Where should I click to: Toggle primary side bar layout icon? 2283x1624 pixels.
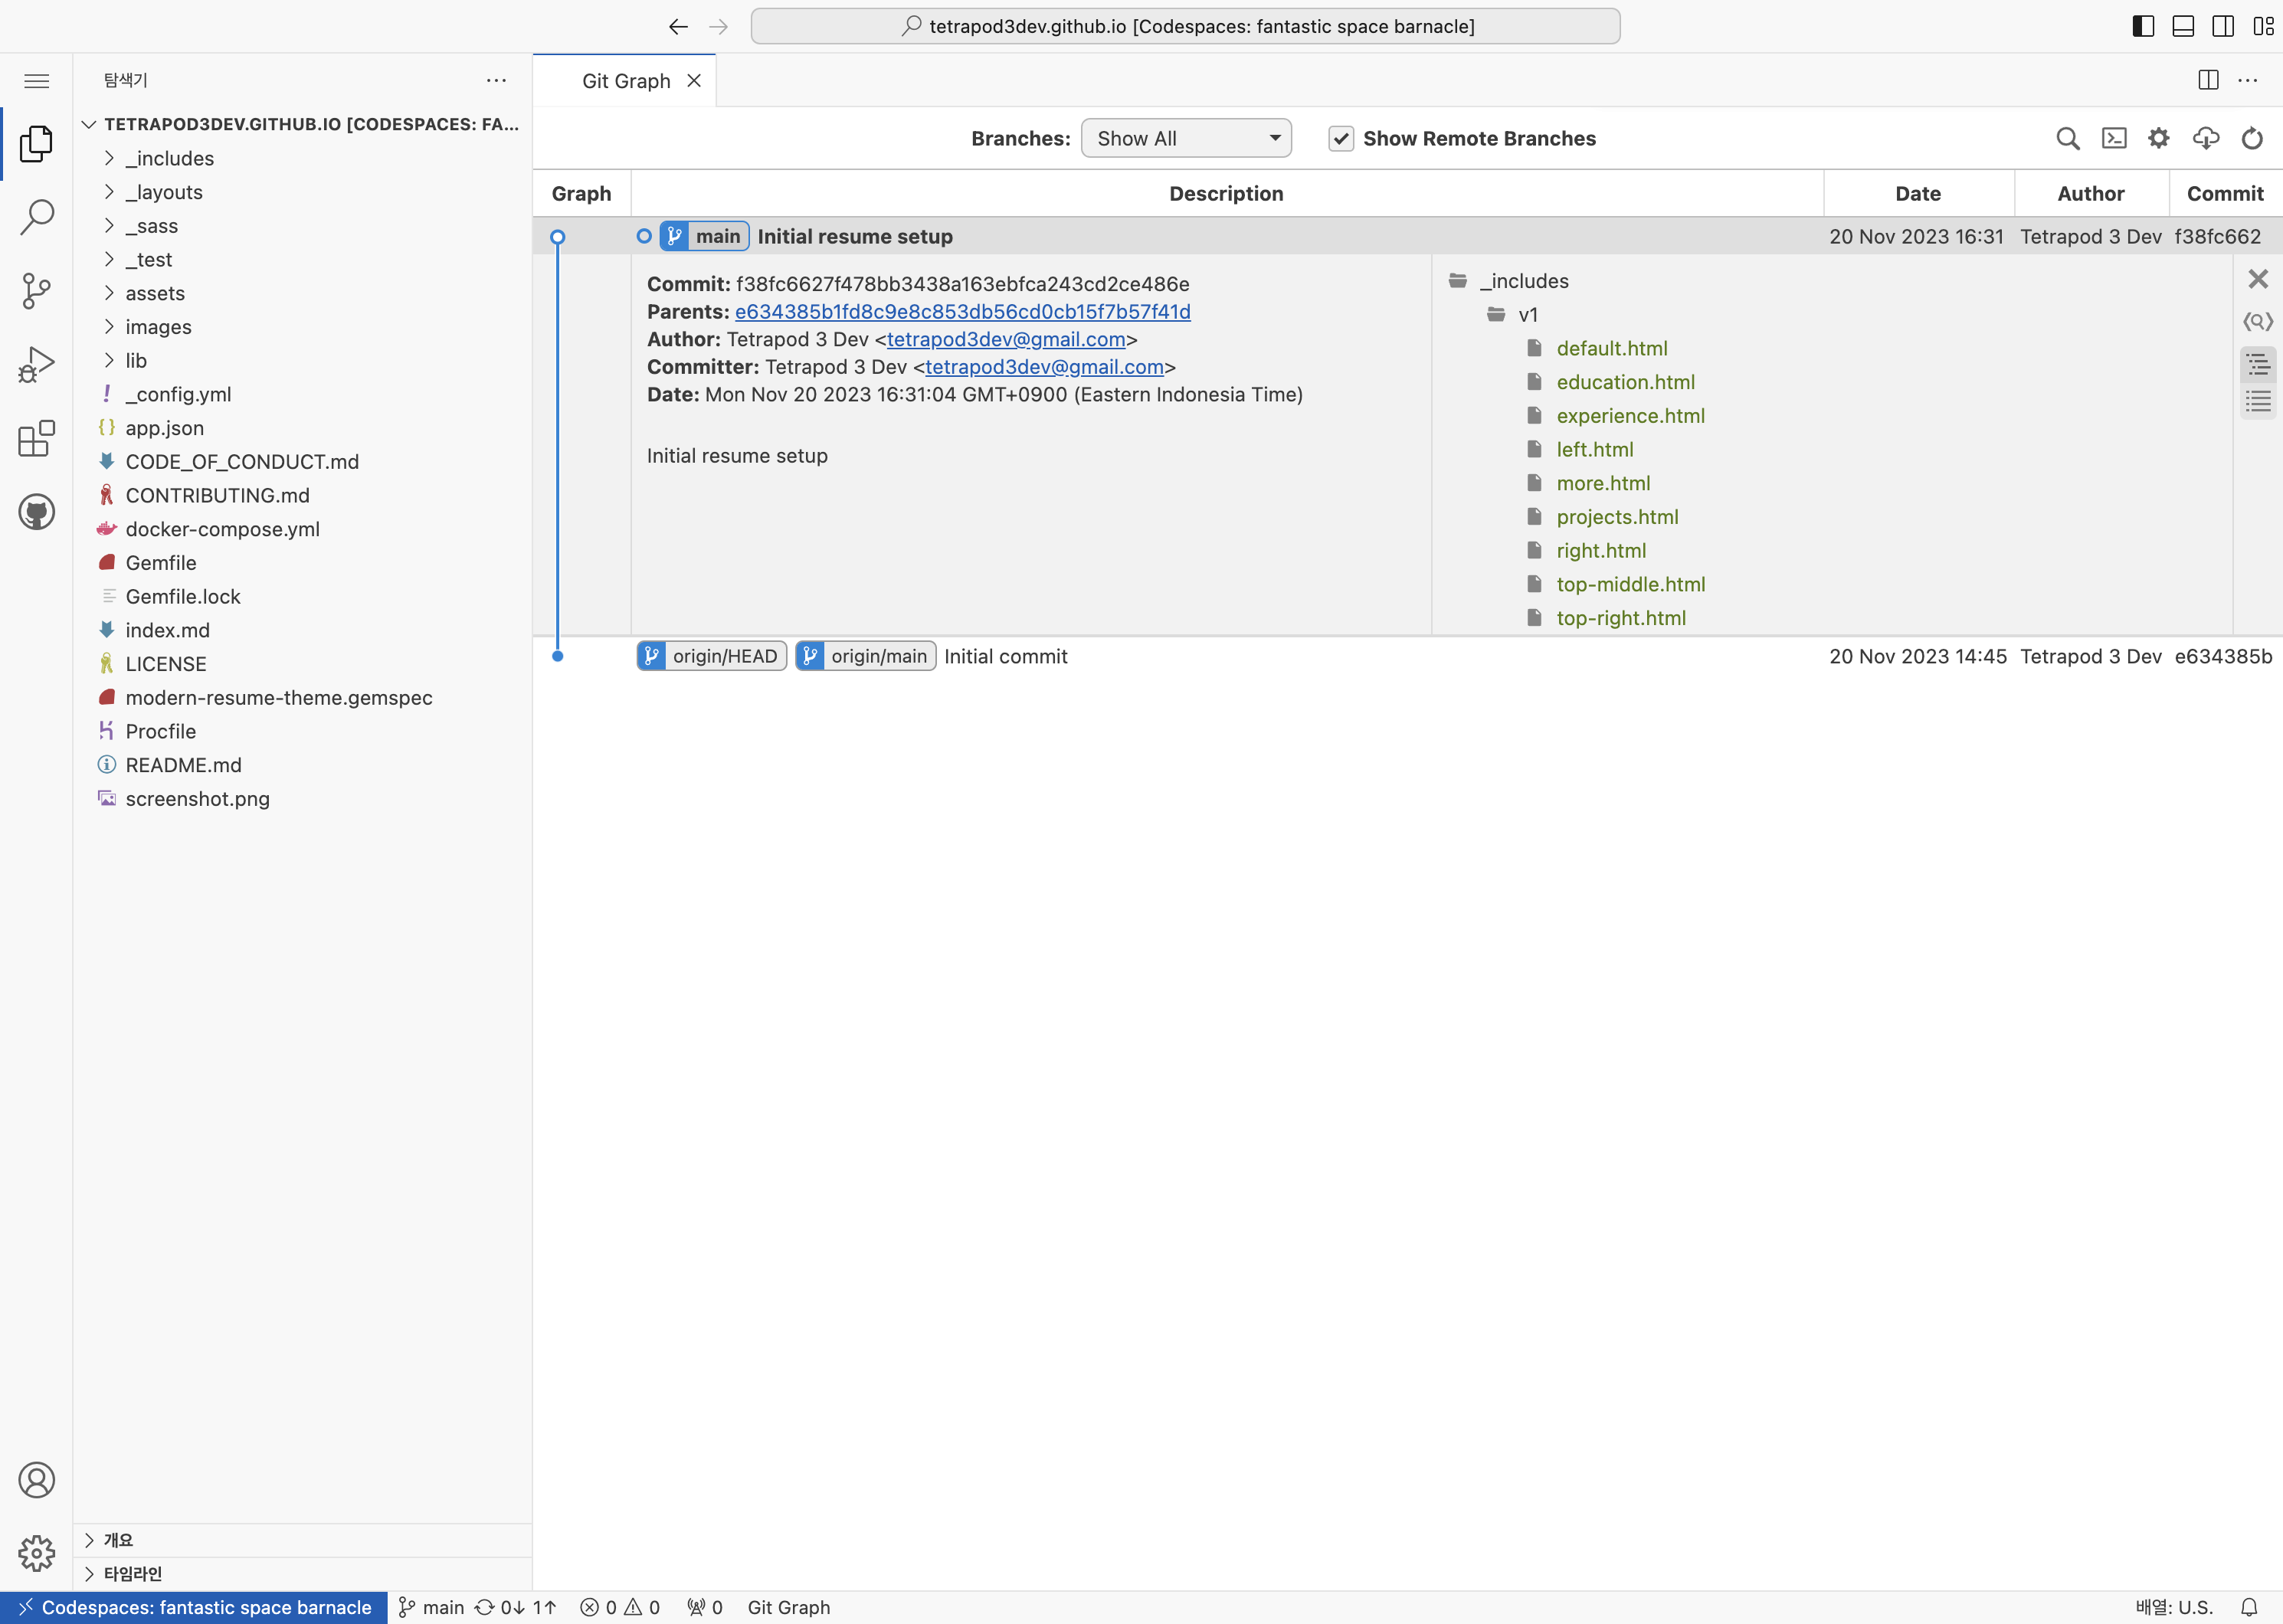pyautogui.click(x=2143, y=26)
